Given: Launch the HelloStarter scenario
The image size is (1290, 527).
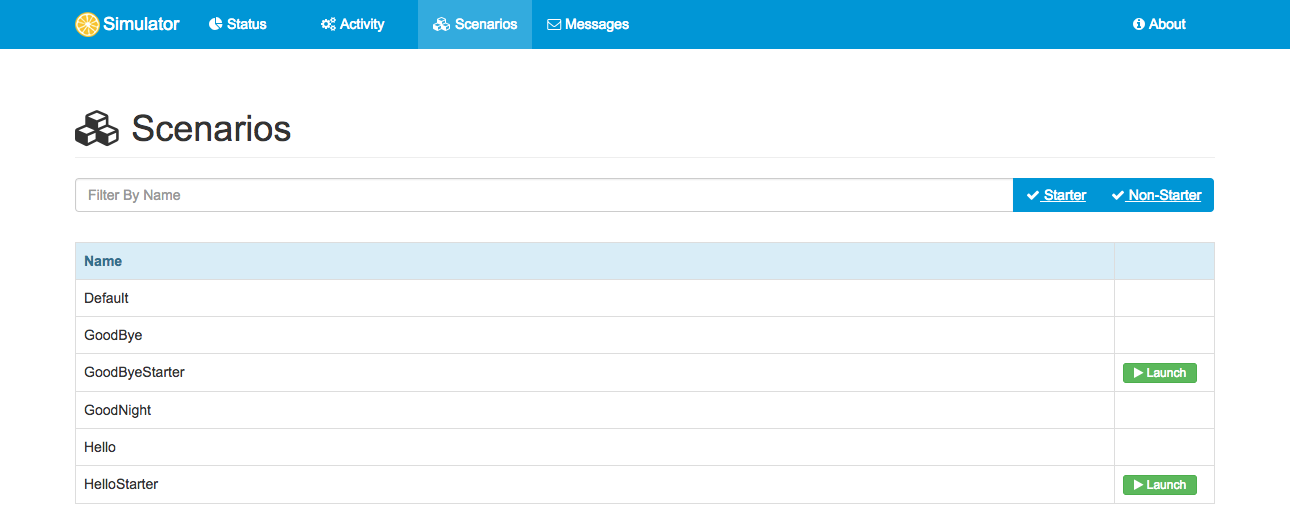Looking at the screenshot, I should pyautogui.click(x=1159, y=485).
